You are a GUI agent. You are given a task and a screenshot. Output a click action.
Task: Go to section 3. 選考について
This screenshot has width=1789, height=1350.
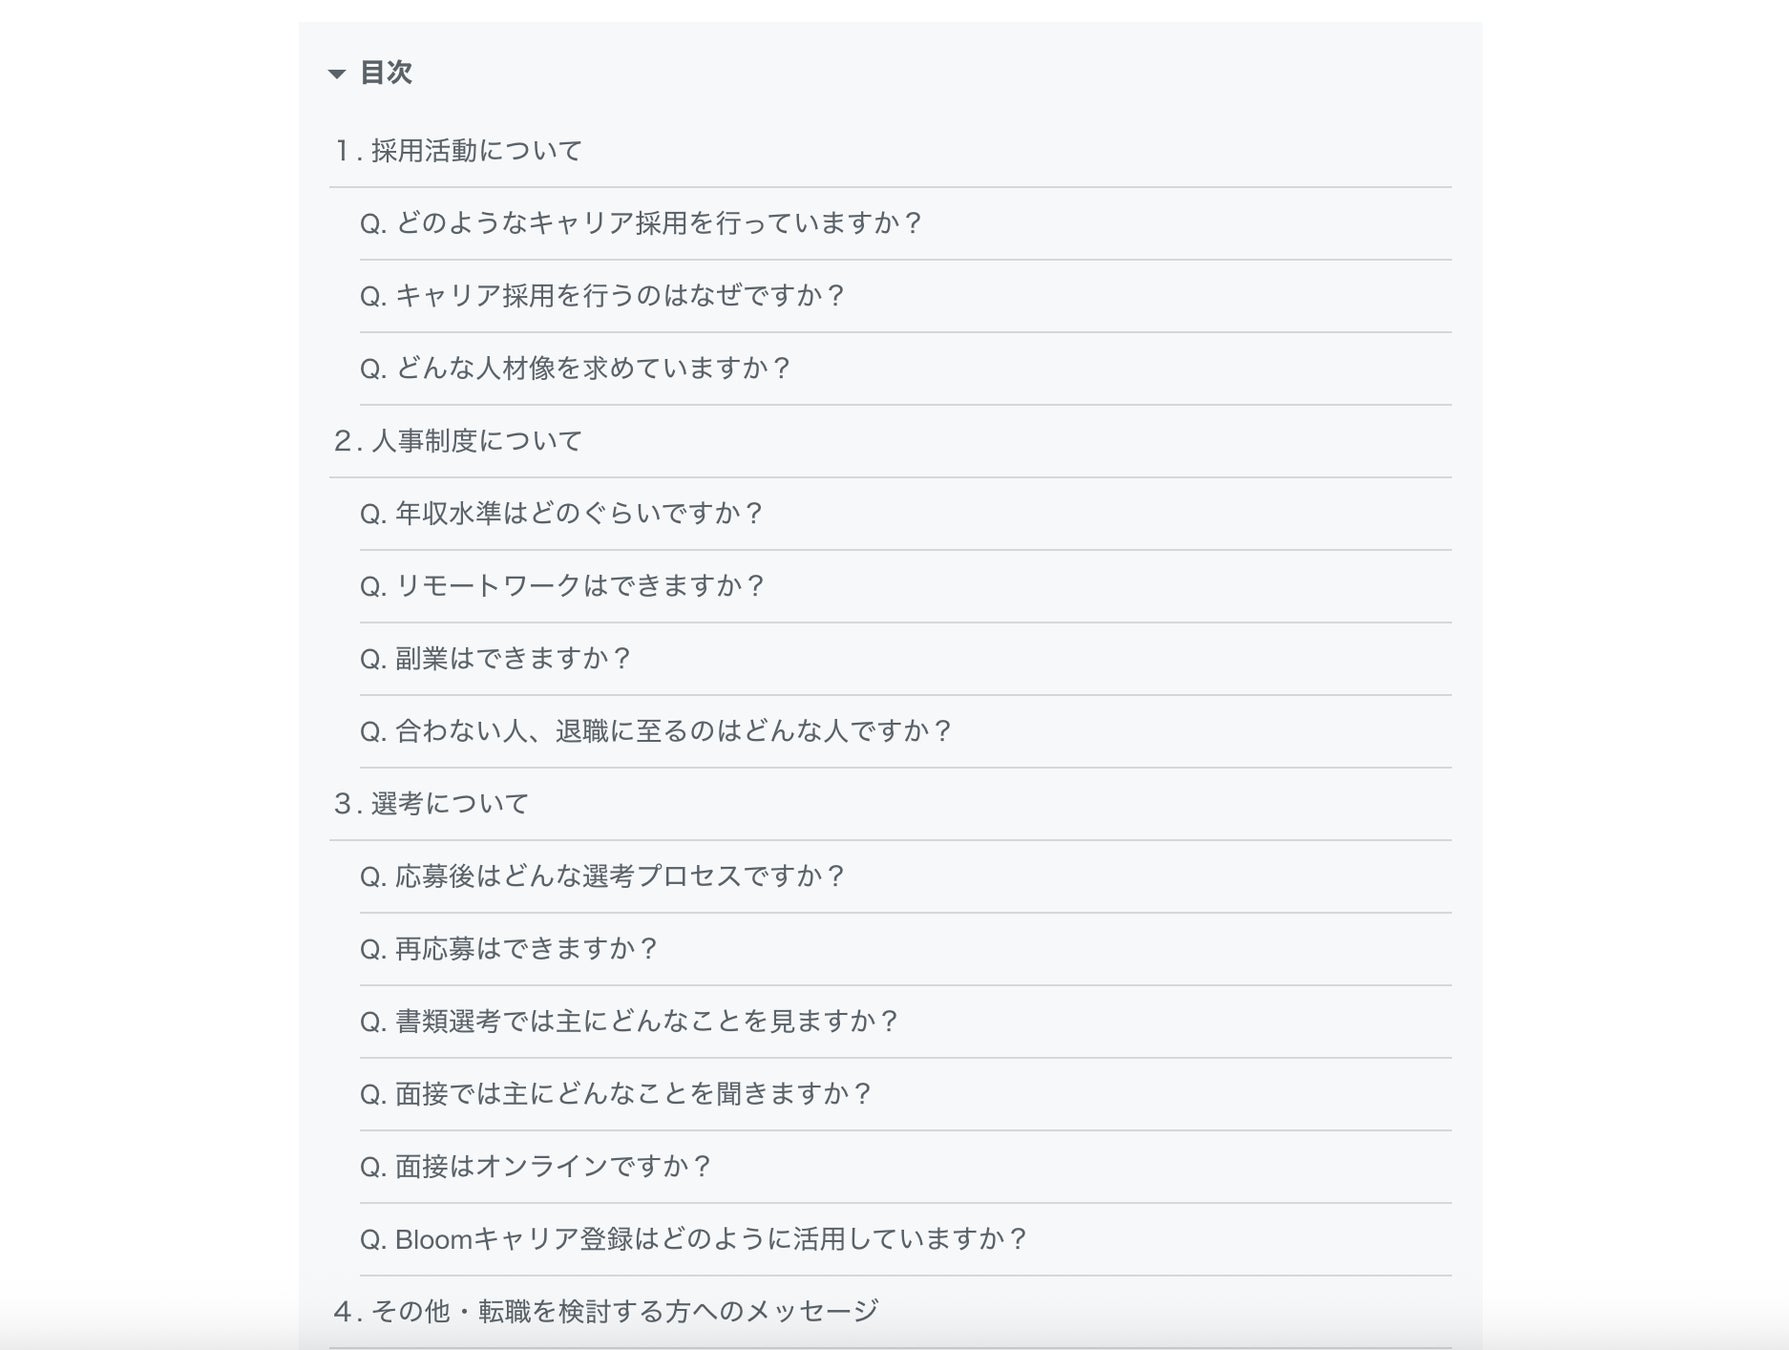click(x=431, y=804)
